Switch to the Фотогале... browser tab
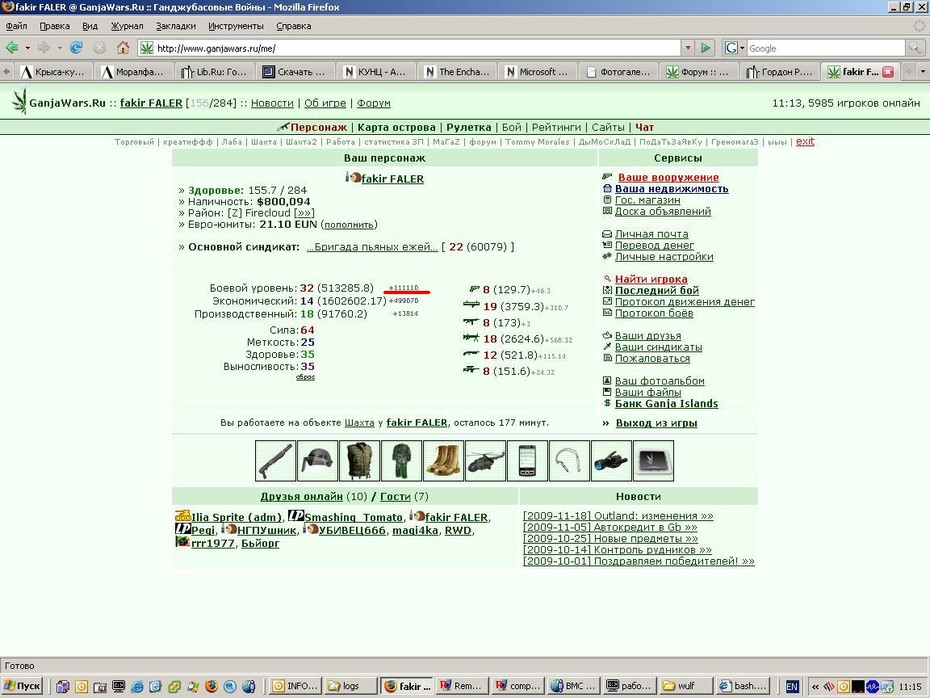This screenshot has width=930, height=698. point(619,72)
